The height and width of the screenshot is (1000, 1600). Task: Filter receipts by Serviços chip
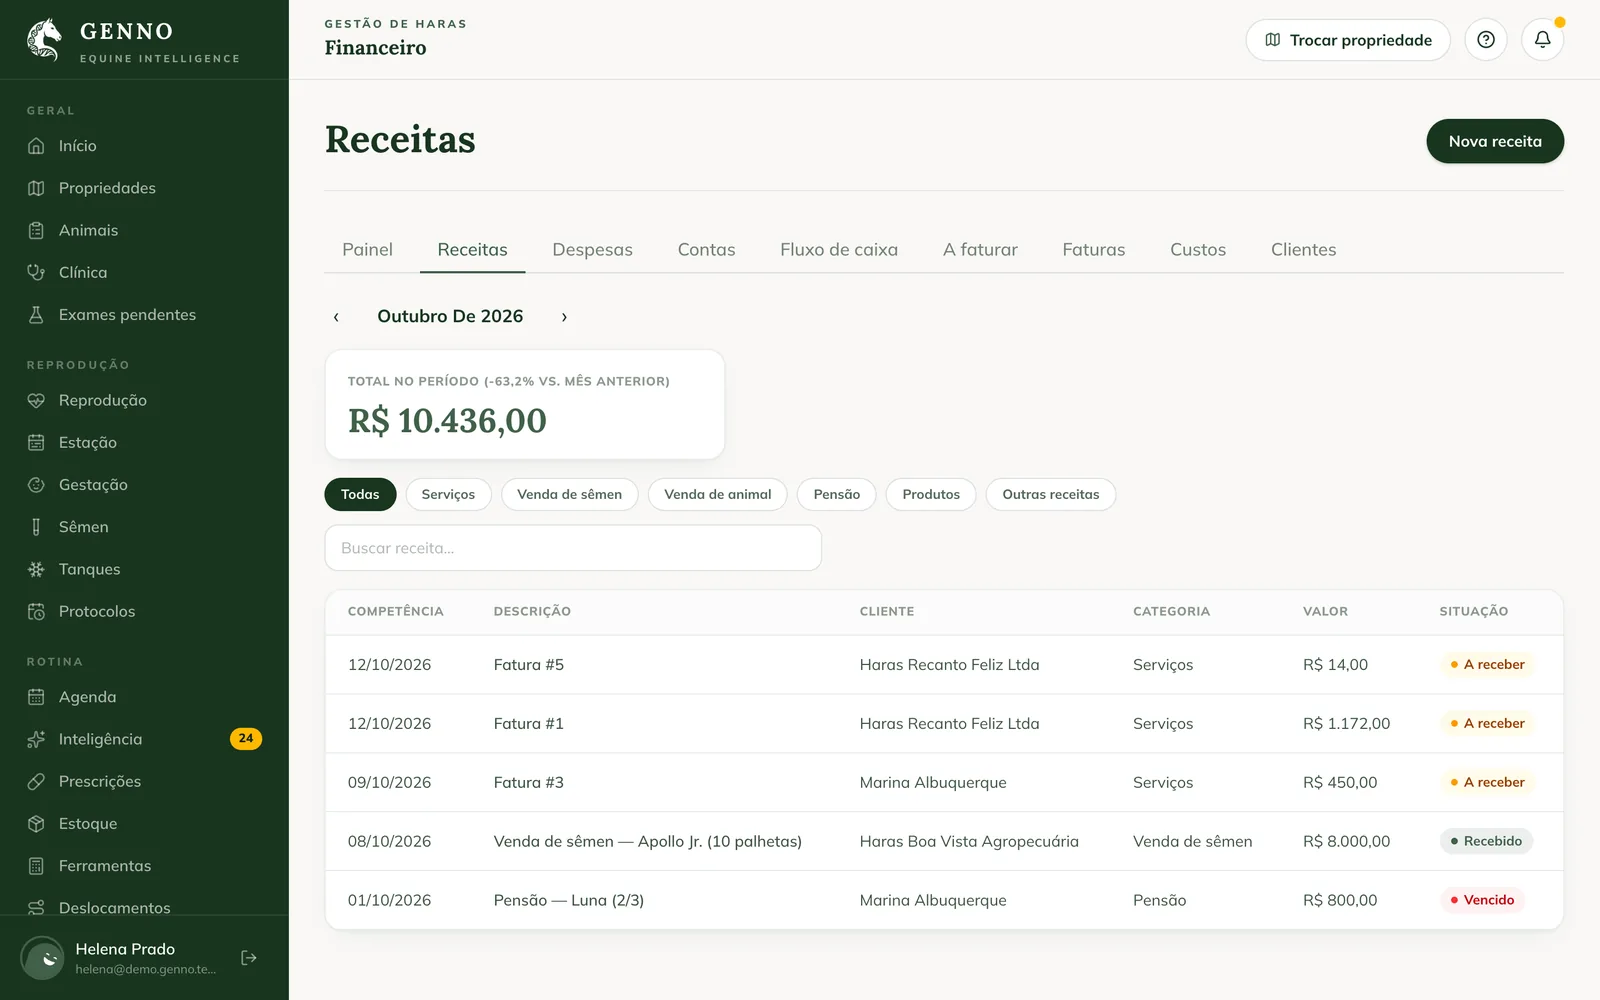click(448, 494)
